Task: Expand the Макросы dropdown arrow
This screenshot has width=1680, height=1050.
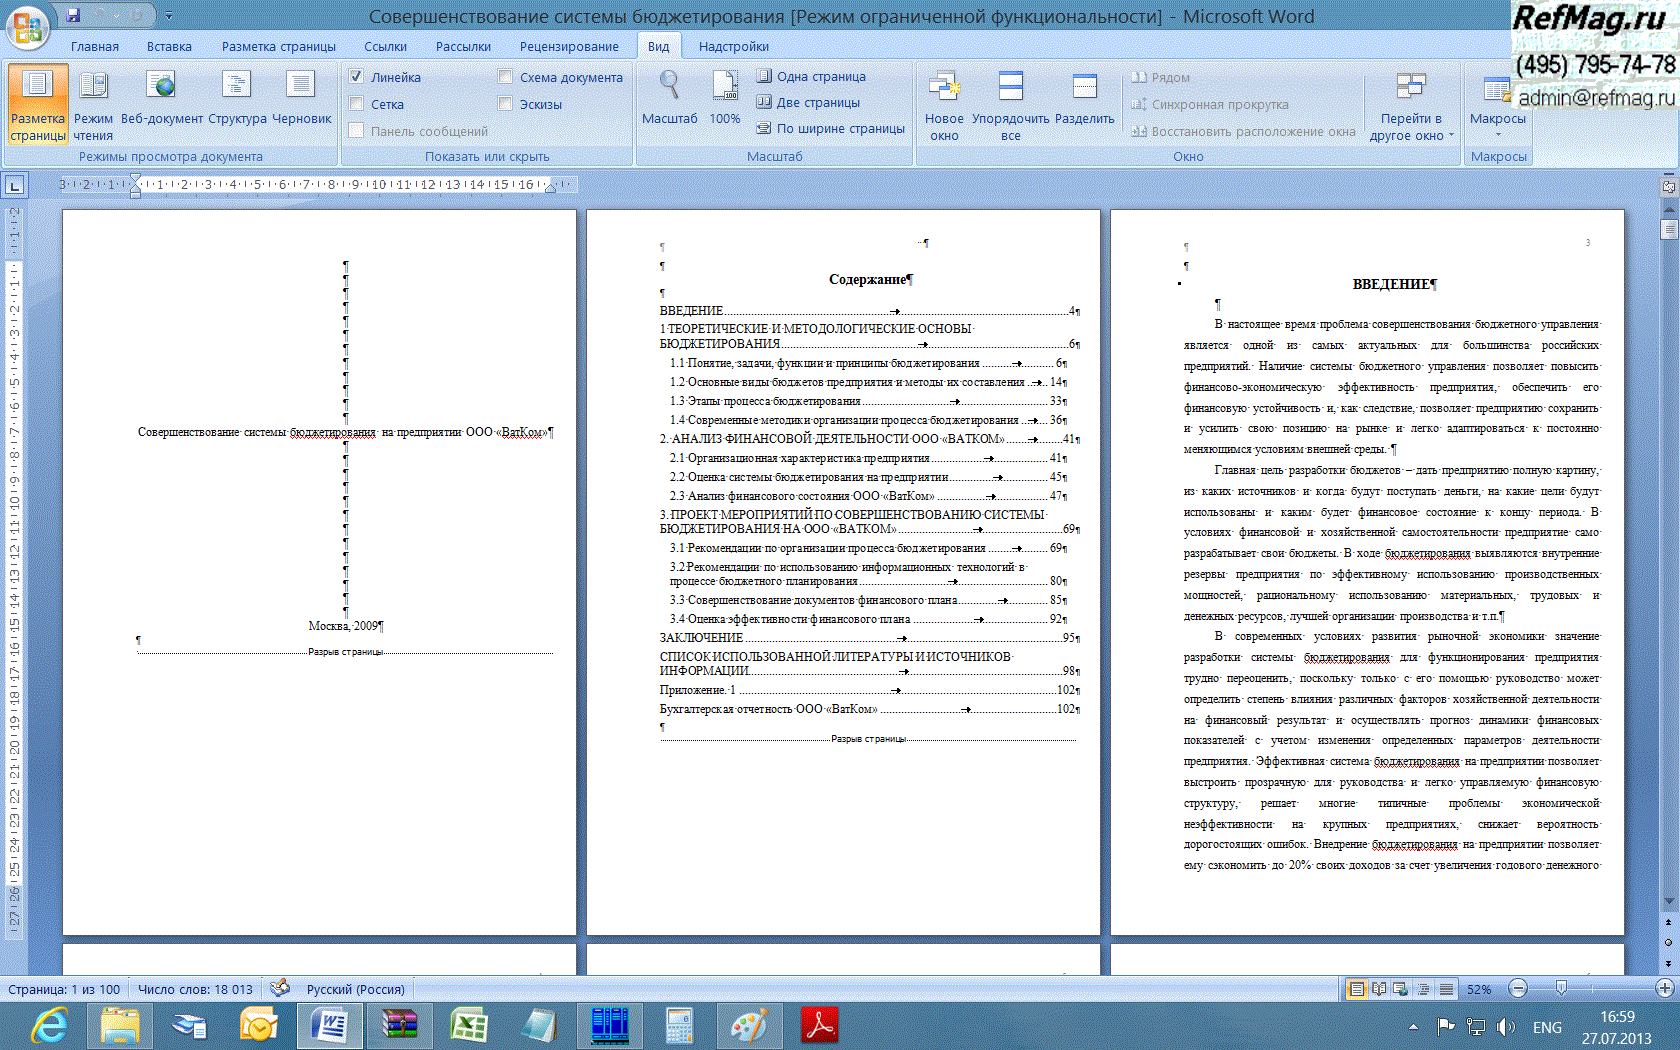Action: [1497, 133]
